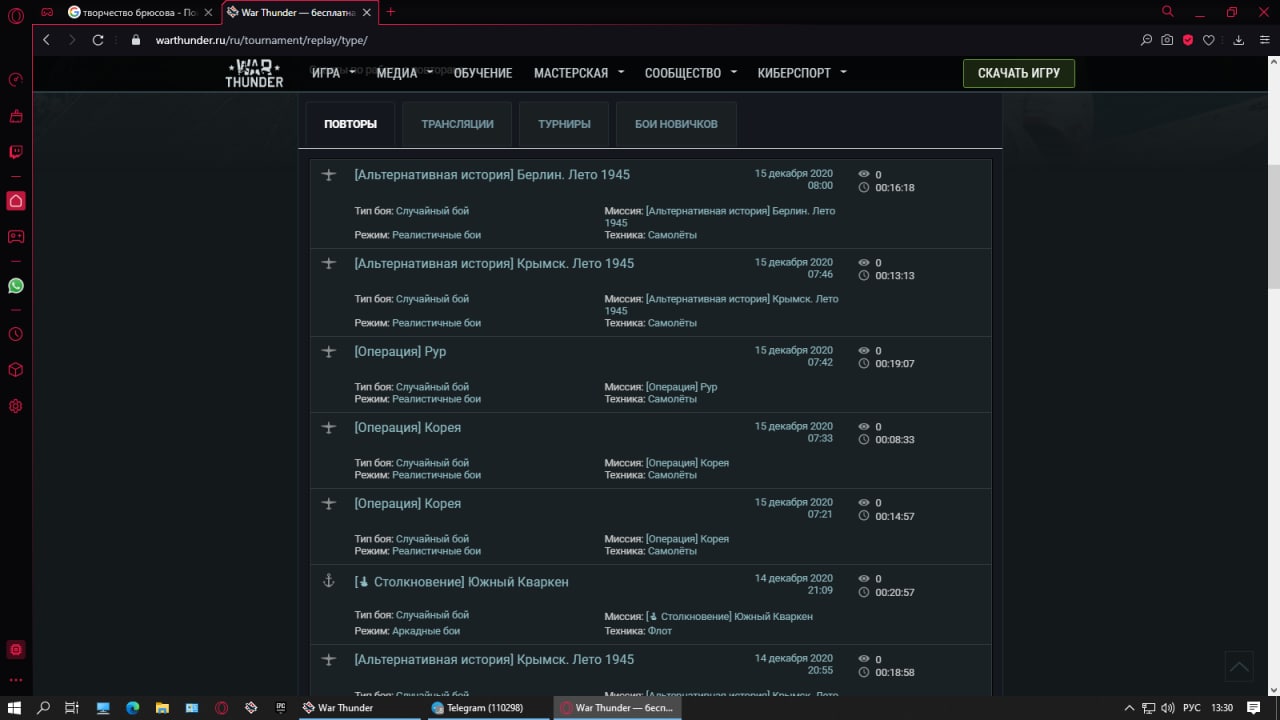Click duration text 00:16:18
The image size is (1280, 720).
tap(894, 188)
